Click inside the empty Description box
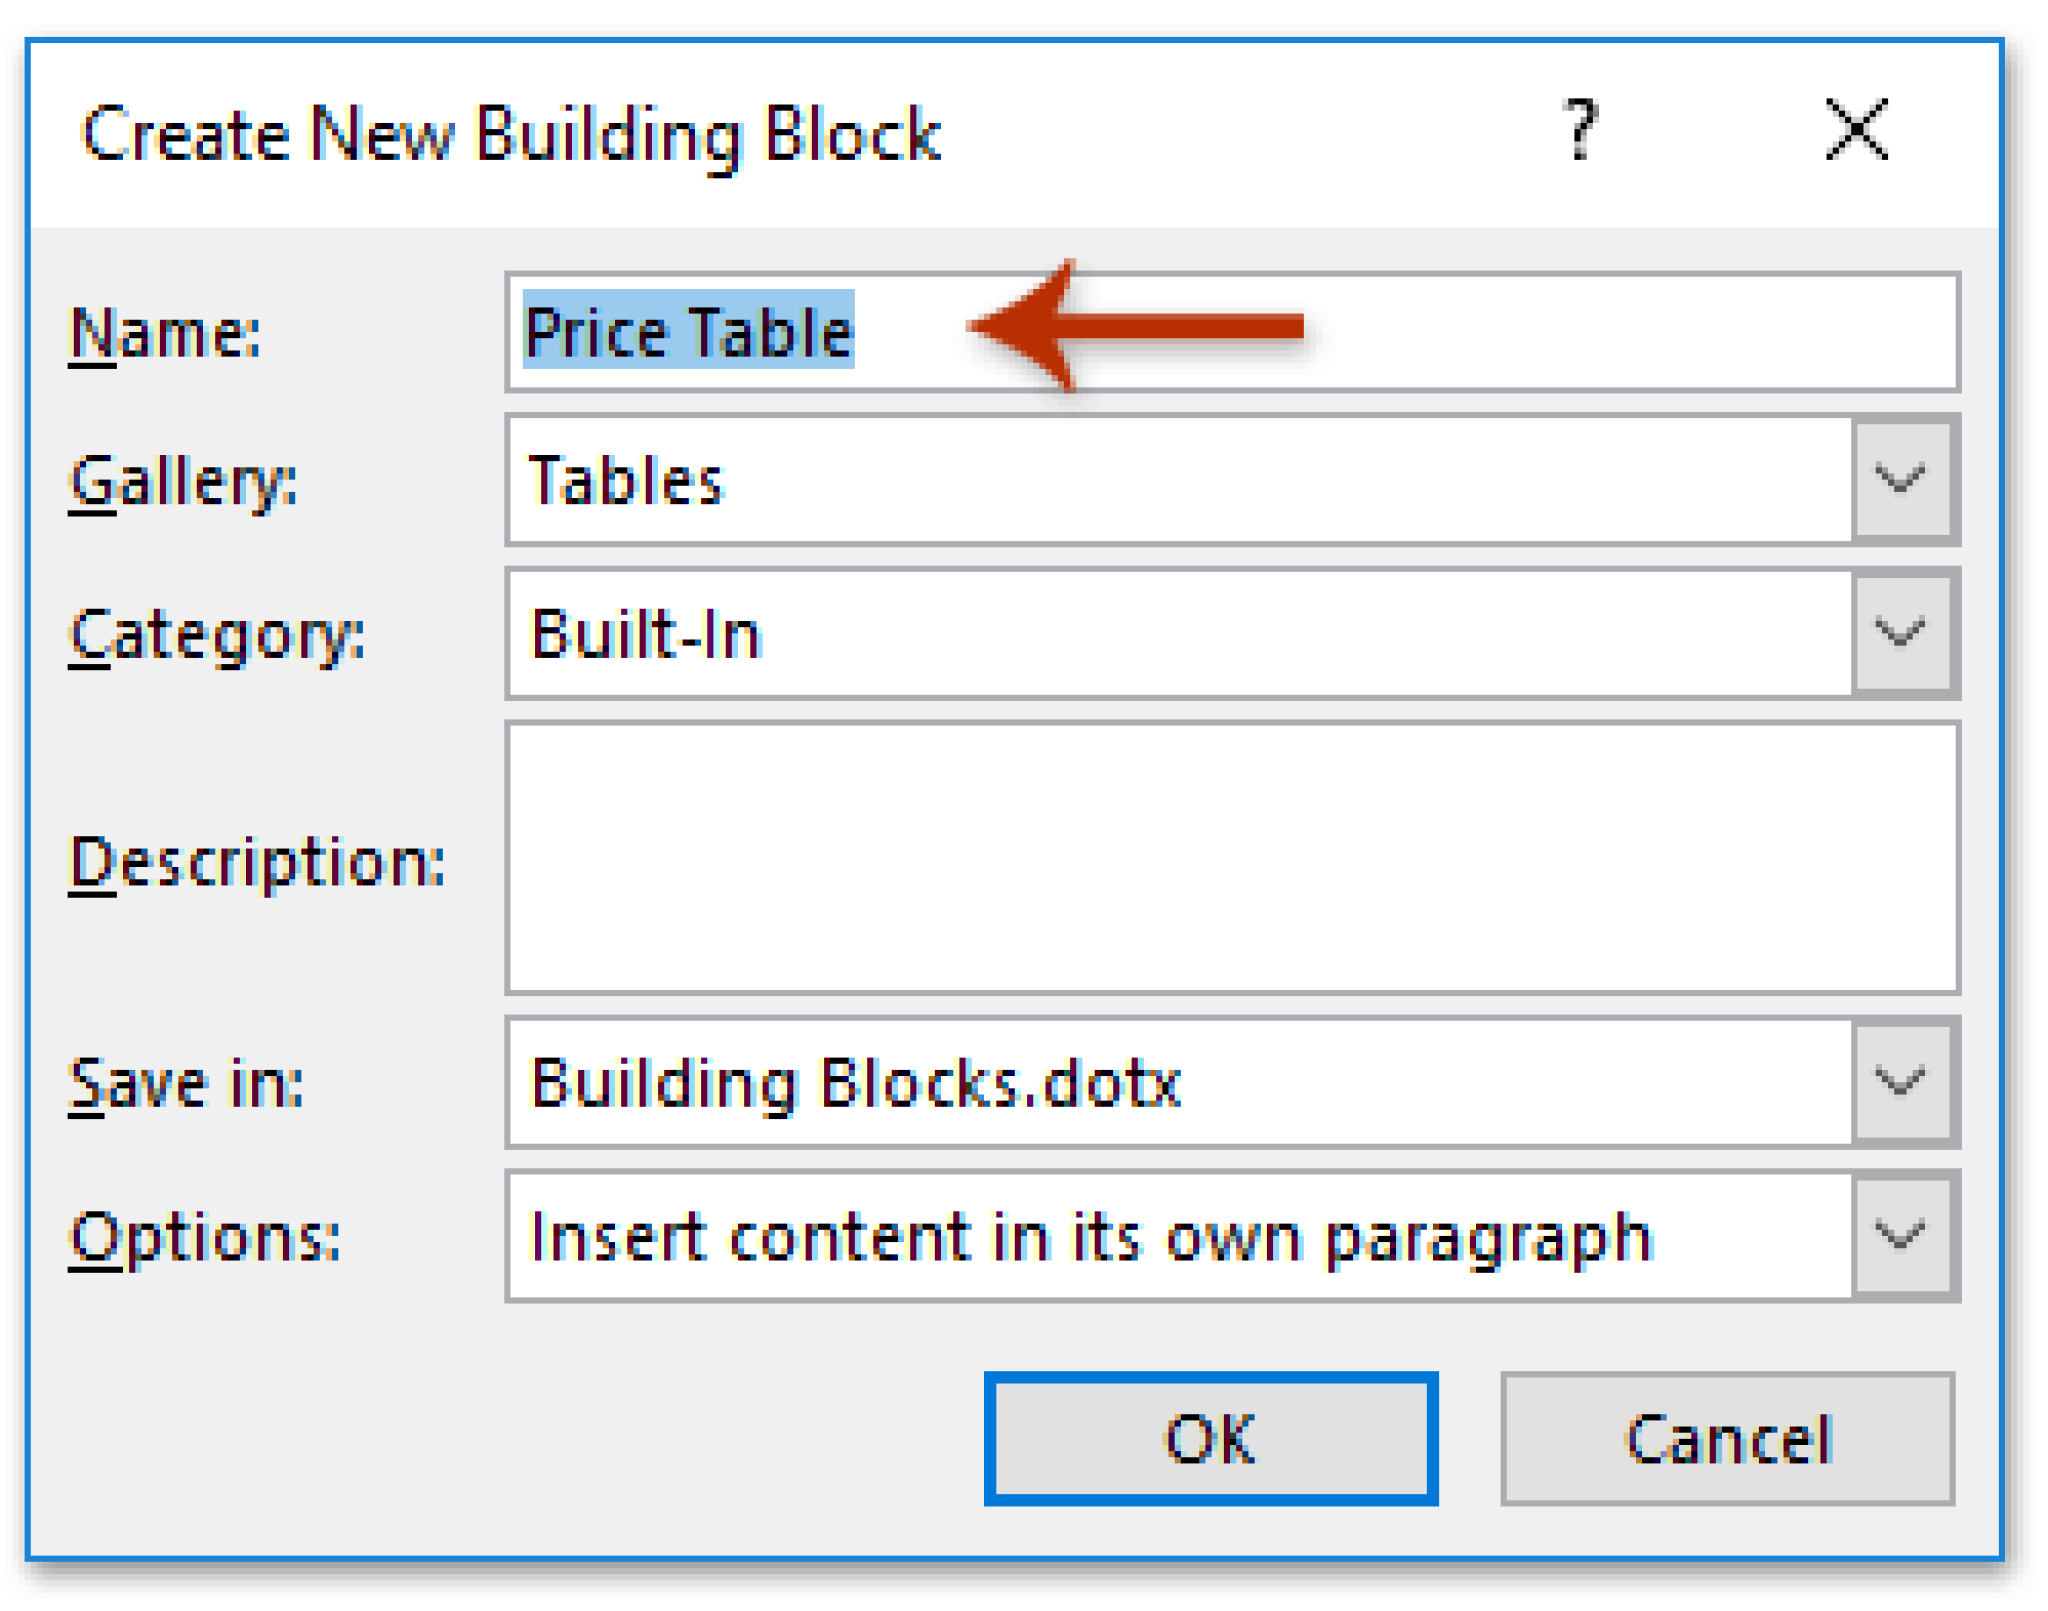This screenshot has height=1611, width=2048. pos(1232,858)
